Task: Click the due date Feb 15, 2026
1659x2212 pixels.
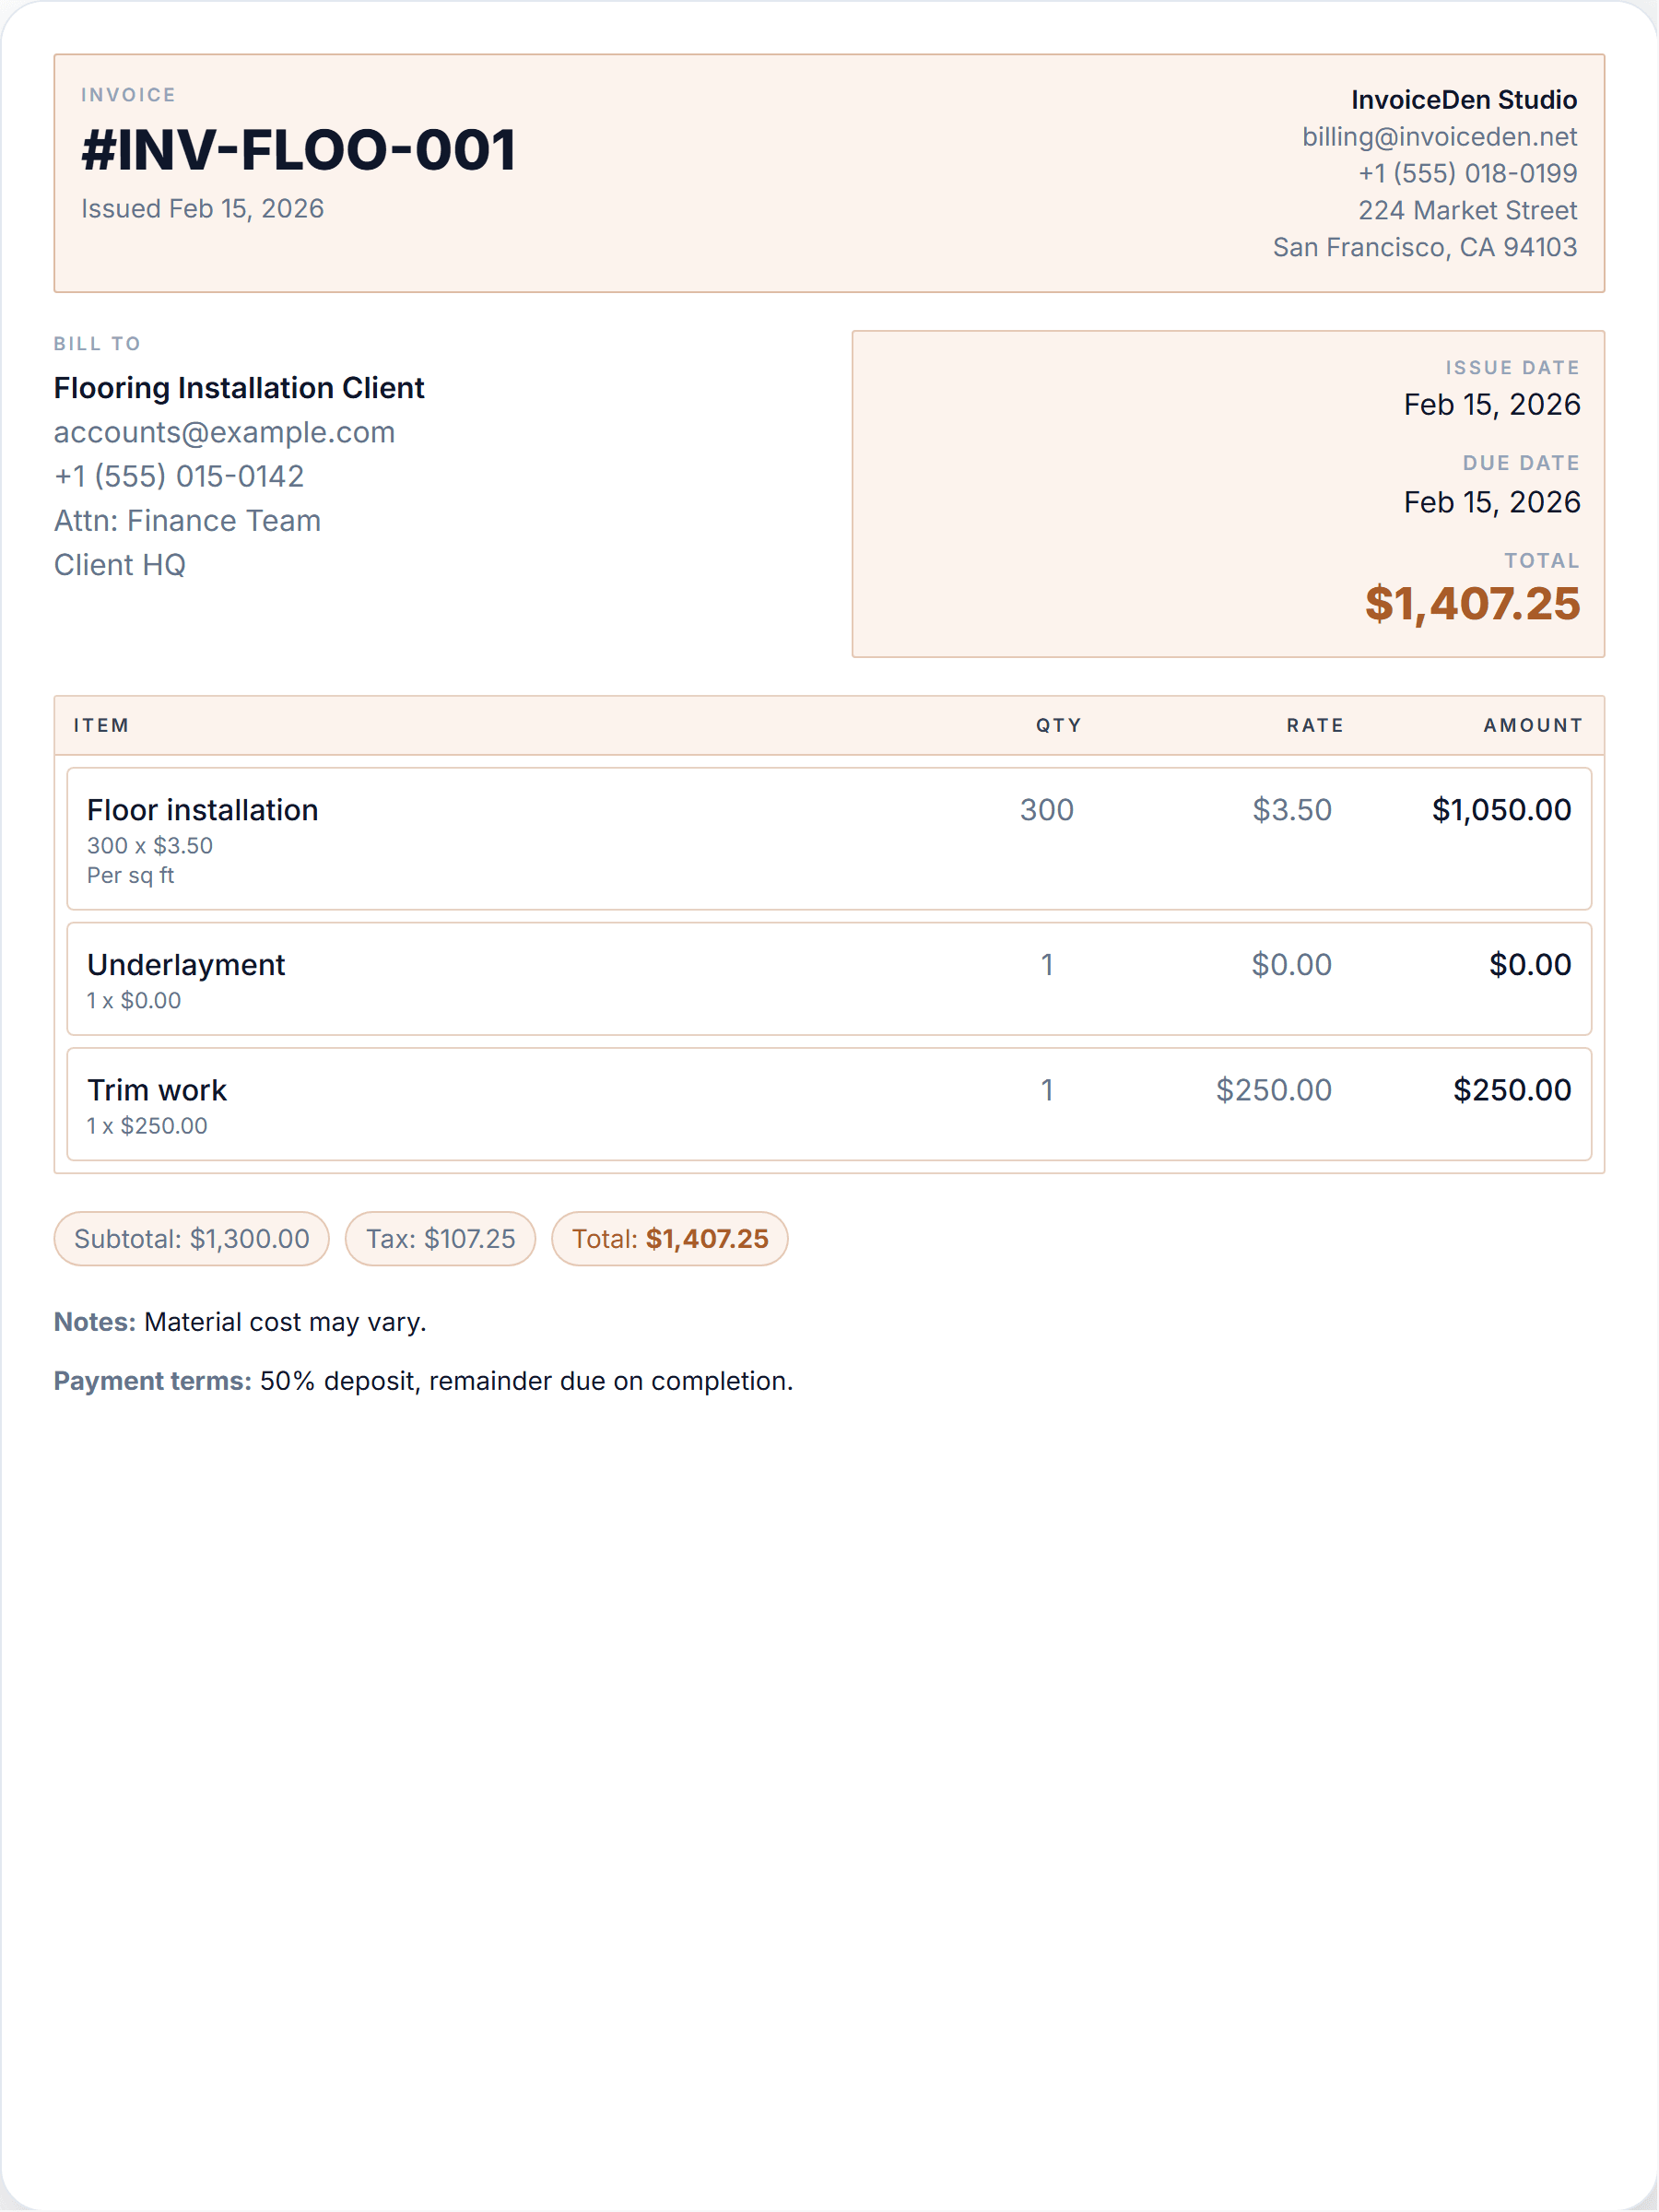Action: point(1492,502)
